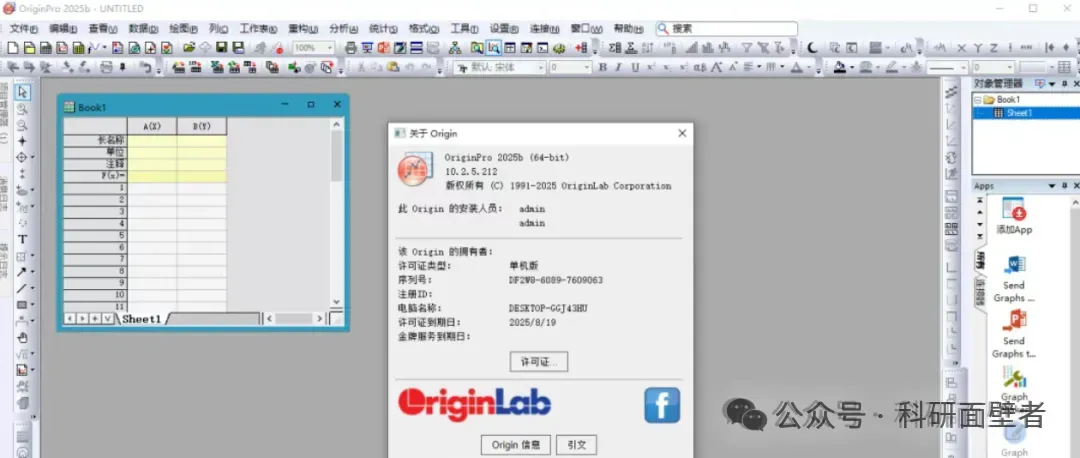Click Book1 horizontal scrollbar right arrow
The image size is (1080, 458).
pos(320,319)
